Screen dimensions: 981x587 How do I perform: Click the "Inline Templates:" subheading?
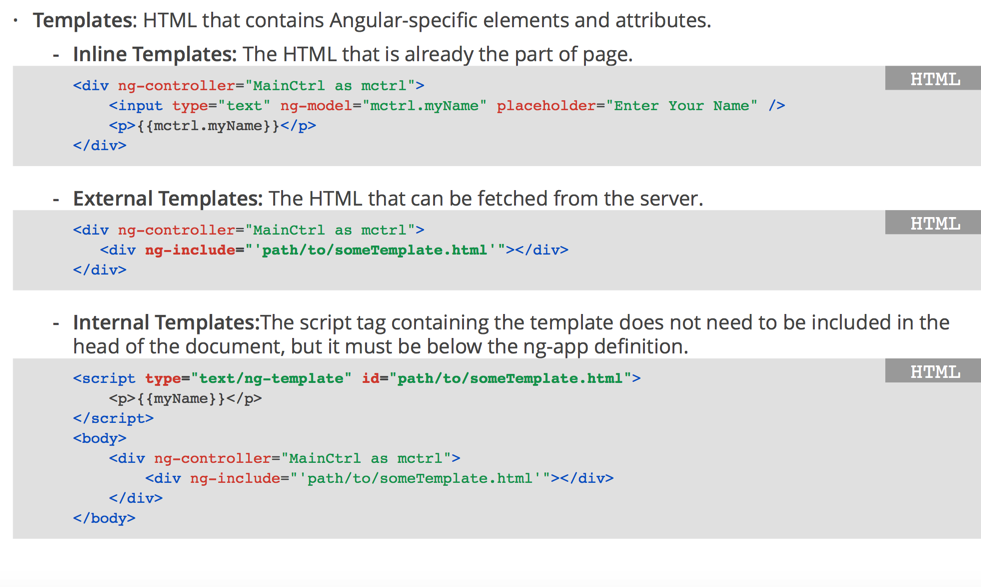pyautogui.click(x=155, y=54)
